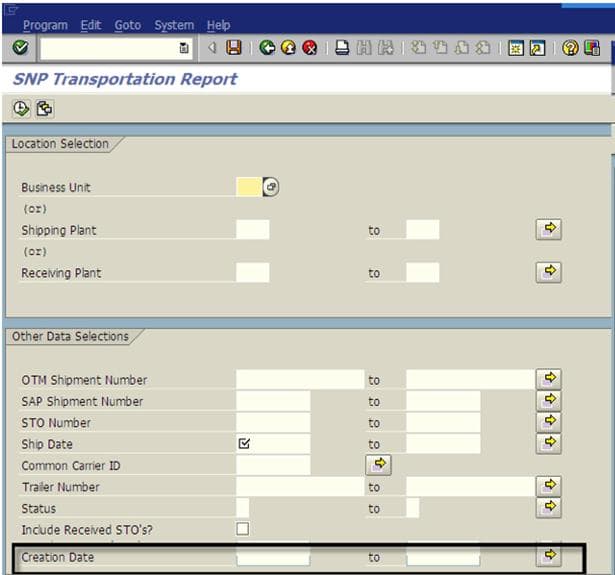Click the Next Page icon
The height and width of the screenshot is (575, 615).
[461, 48]
